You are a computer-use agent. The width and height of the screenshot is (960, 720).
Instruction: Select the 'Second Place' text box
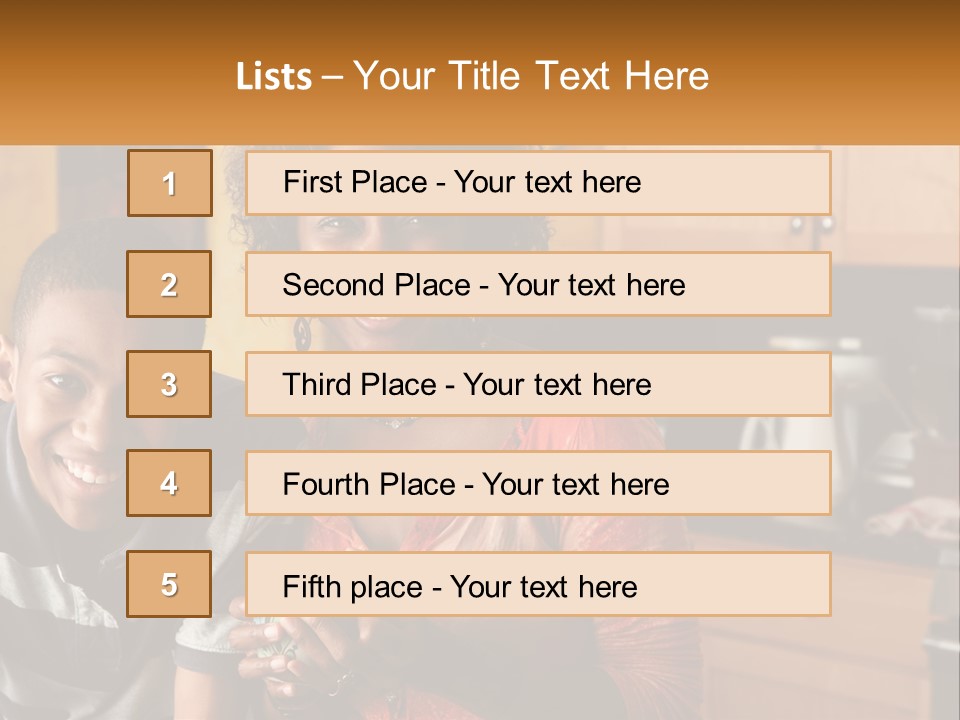pyautogui.click(x=538, y=284)
